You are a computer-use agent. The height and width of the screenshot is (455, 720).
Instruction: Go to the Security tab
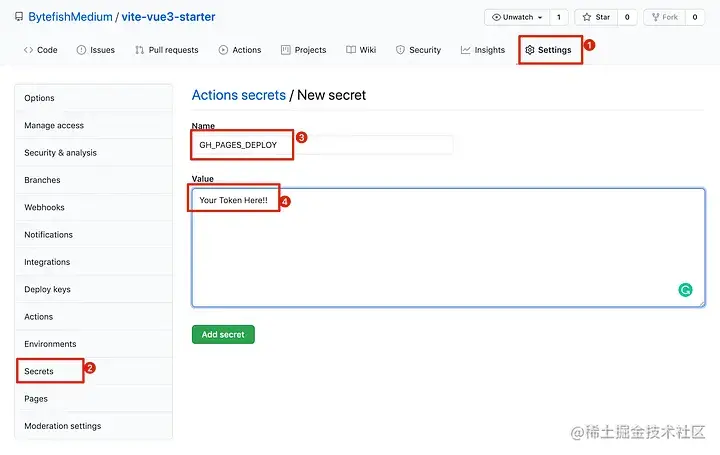[x=418, y=50]
